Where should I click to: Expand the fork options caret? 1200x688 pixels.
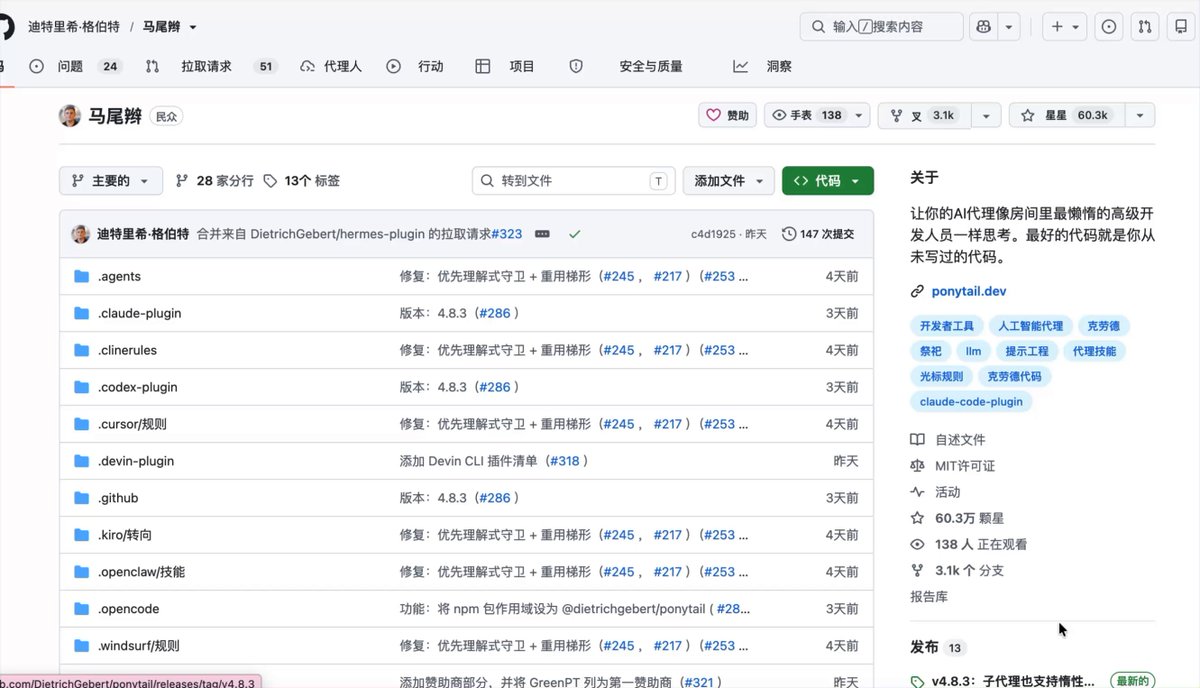[985, 115]
